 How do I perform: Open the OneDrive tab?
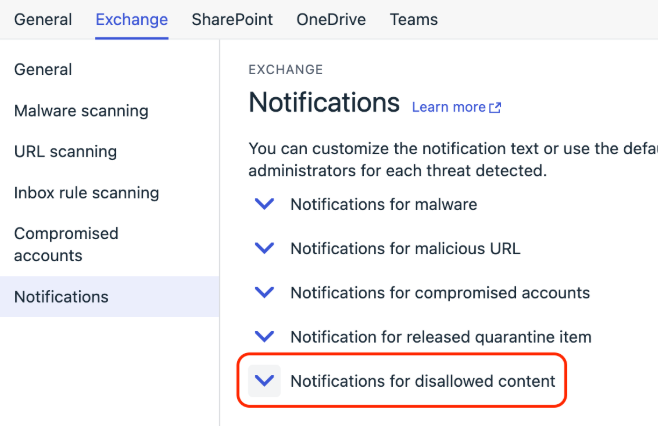point(331,20)
